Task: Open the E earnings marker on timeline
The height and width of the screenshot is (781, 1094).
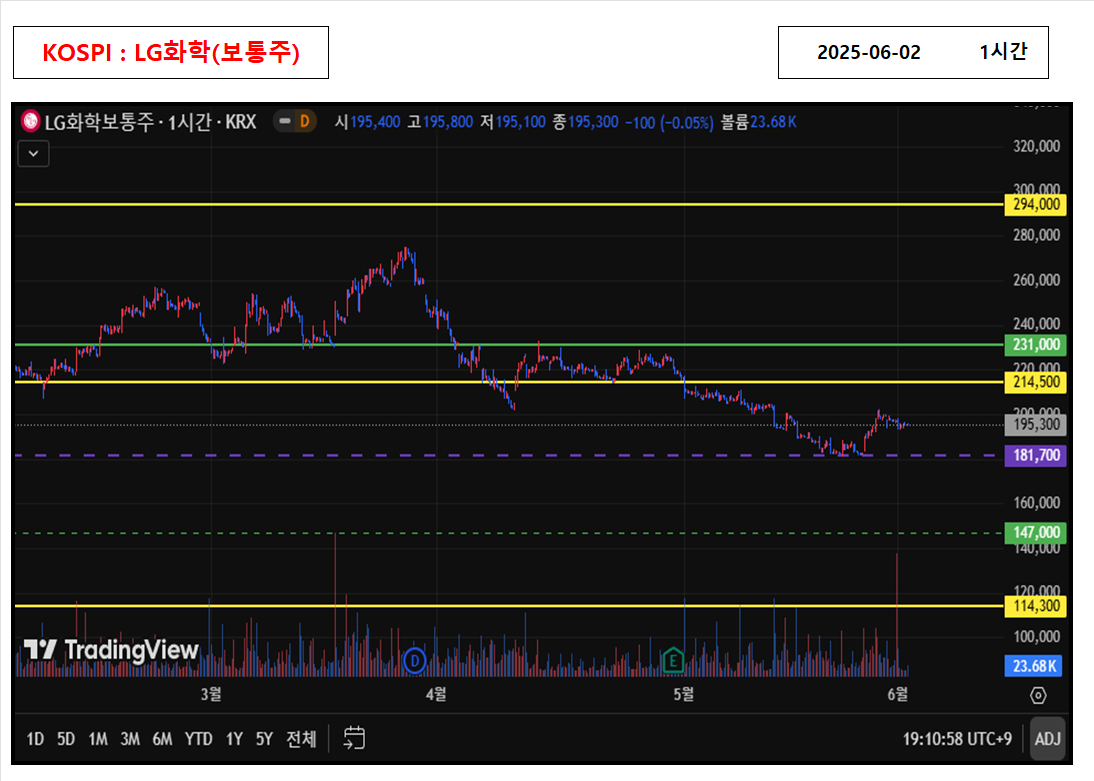Action: tap(673, 660)
